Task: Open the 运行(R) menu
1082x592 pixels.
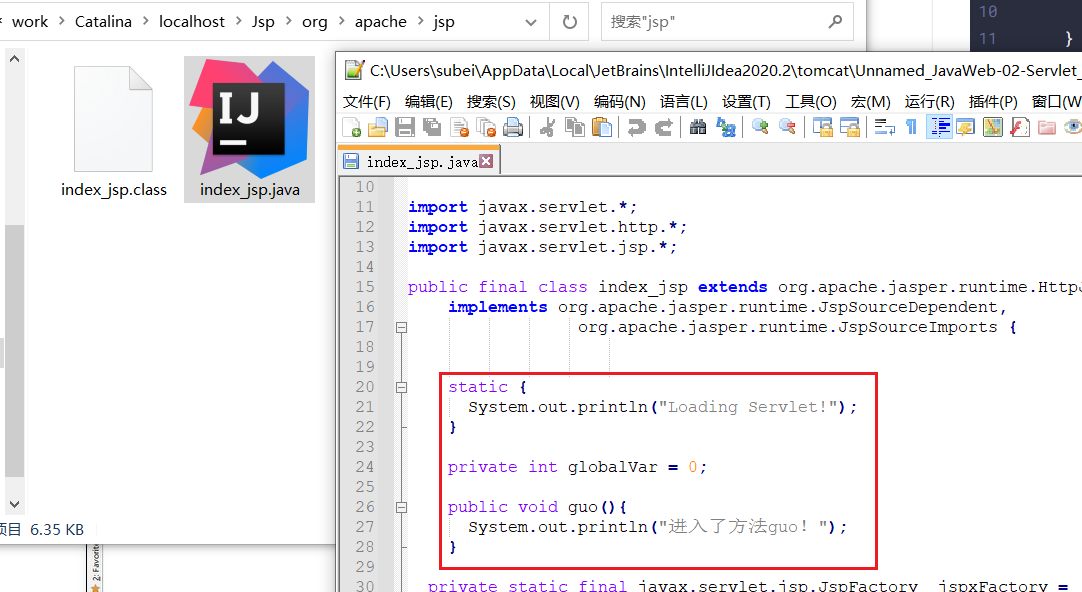Action: pyautogui.click(x=928, y=101)
